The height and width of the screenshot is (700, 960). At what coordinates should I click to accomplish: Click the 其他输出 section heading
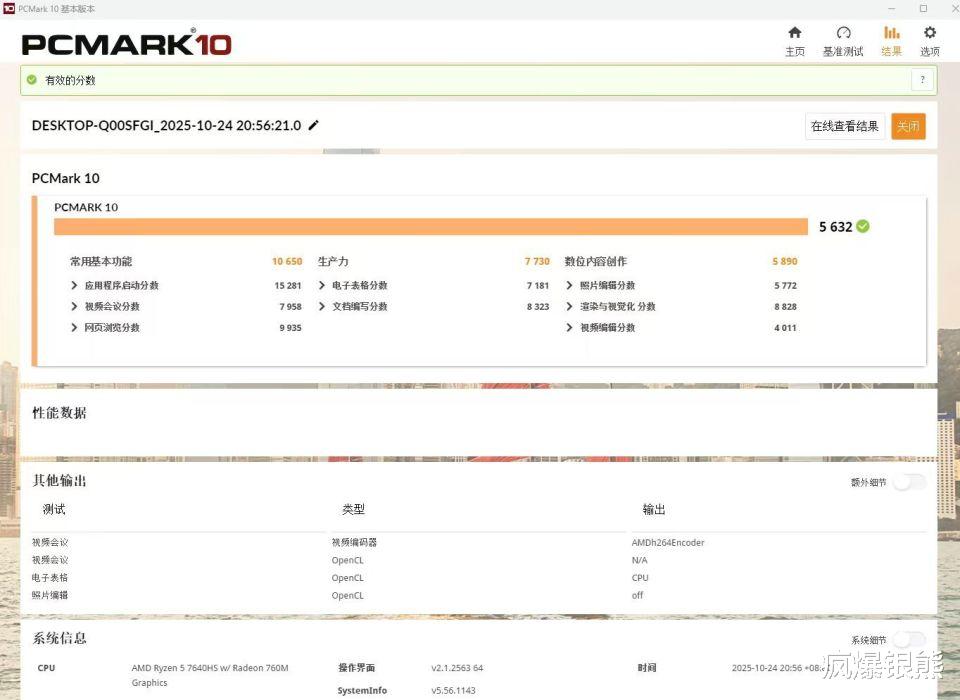point(59,481)
